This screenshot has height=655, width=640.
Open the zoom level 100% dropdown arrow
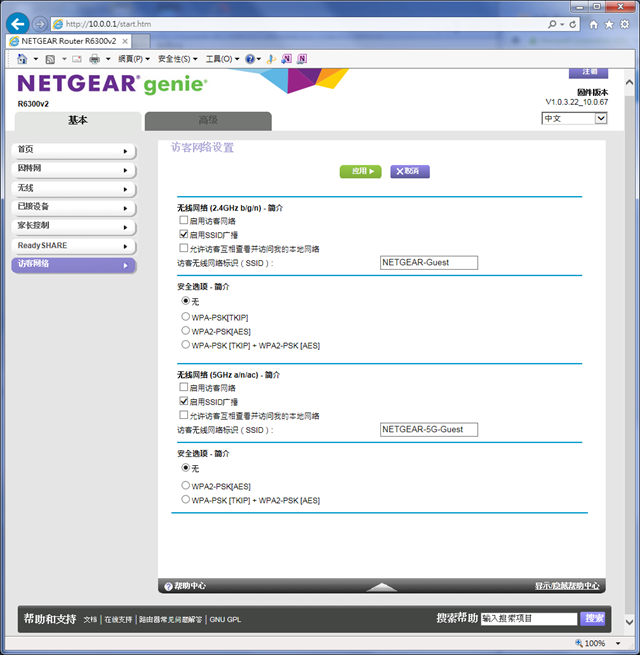tap(618, 643)
